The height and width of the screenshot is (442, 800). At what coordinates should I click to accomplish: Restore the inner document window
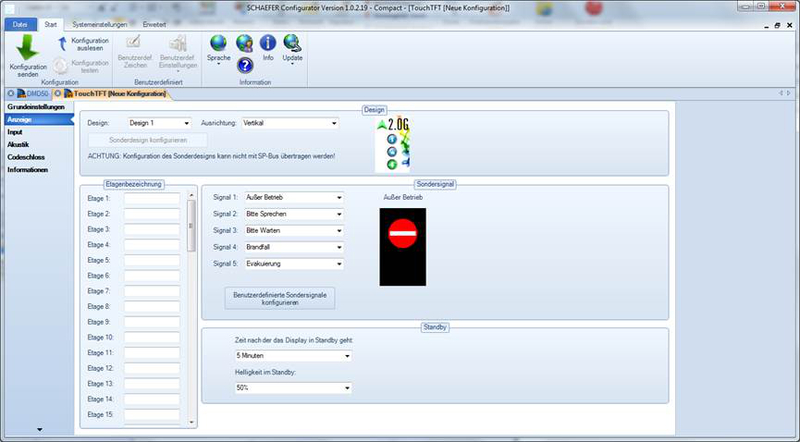click(777, 25)
